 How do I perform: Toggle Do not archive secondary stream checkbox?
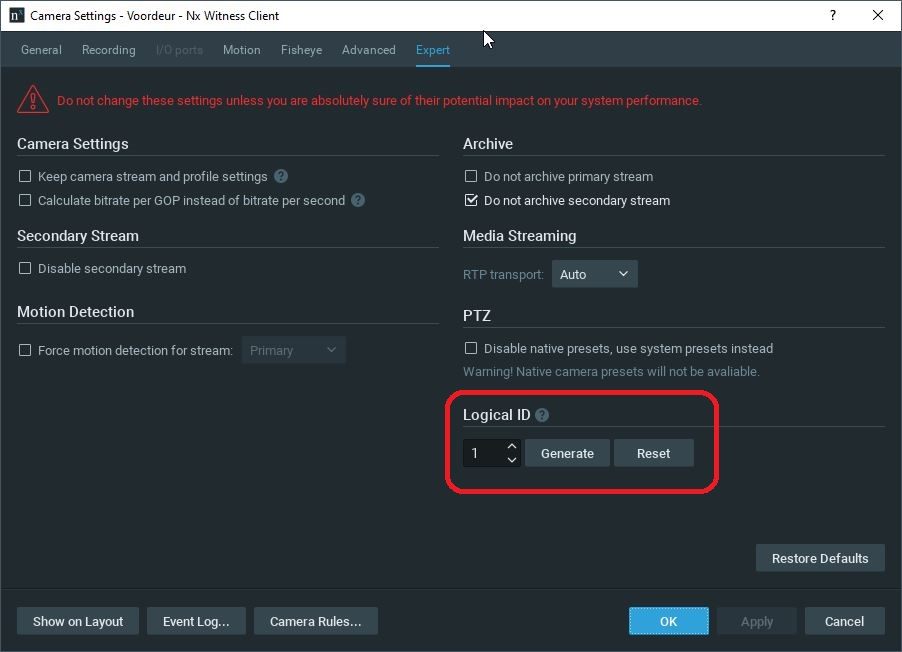tap(471, 200)
